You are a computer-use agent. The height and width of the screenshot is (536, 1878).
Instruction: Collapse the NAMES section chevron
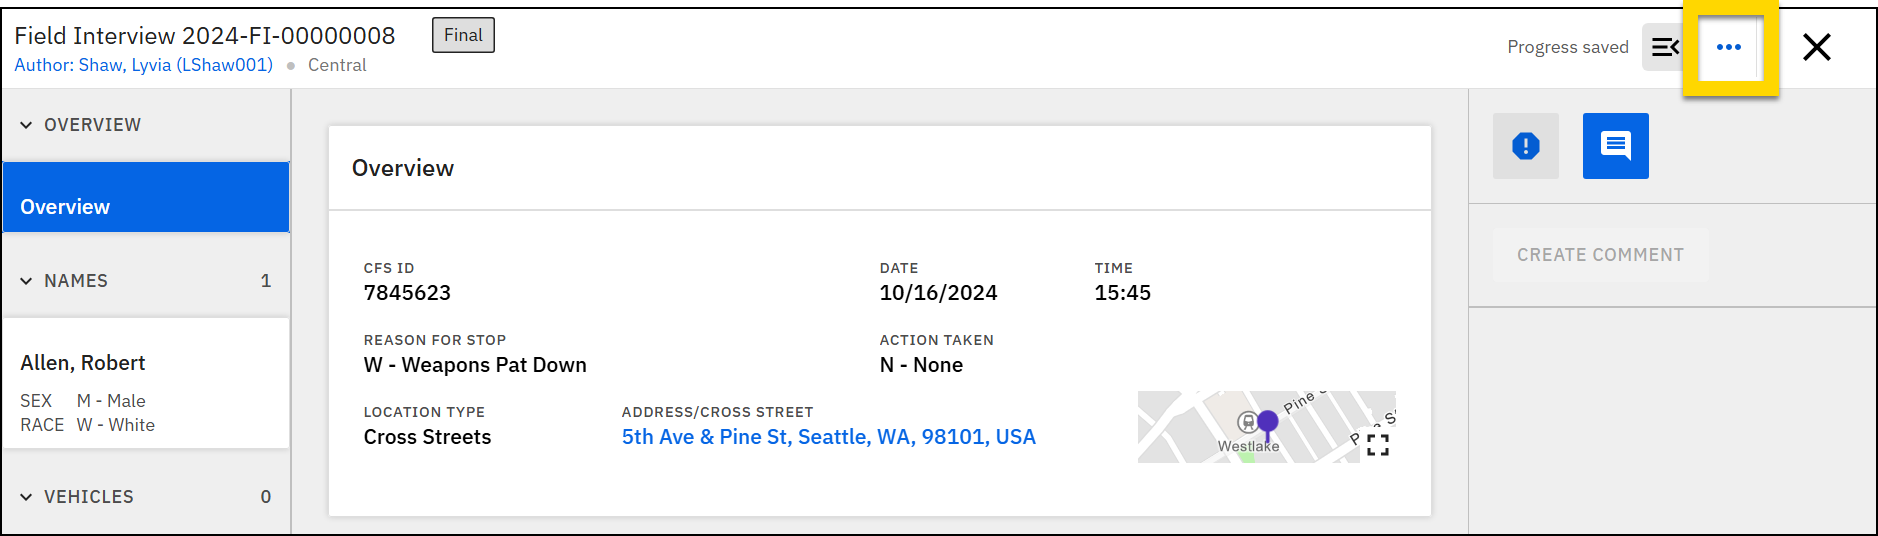[x=26, y=281]
